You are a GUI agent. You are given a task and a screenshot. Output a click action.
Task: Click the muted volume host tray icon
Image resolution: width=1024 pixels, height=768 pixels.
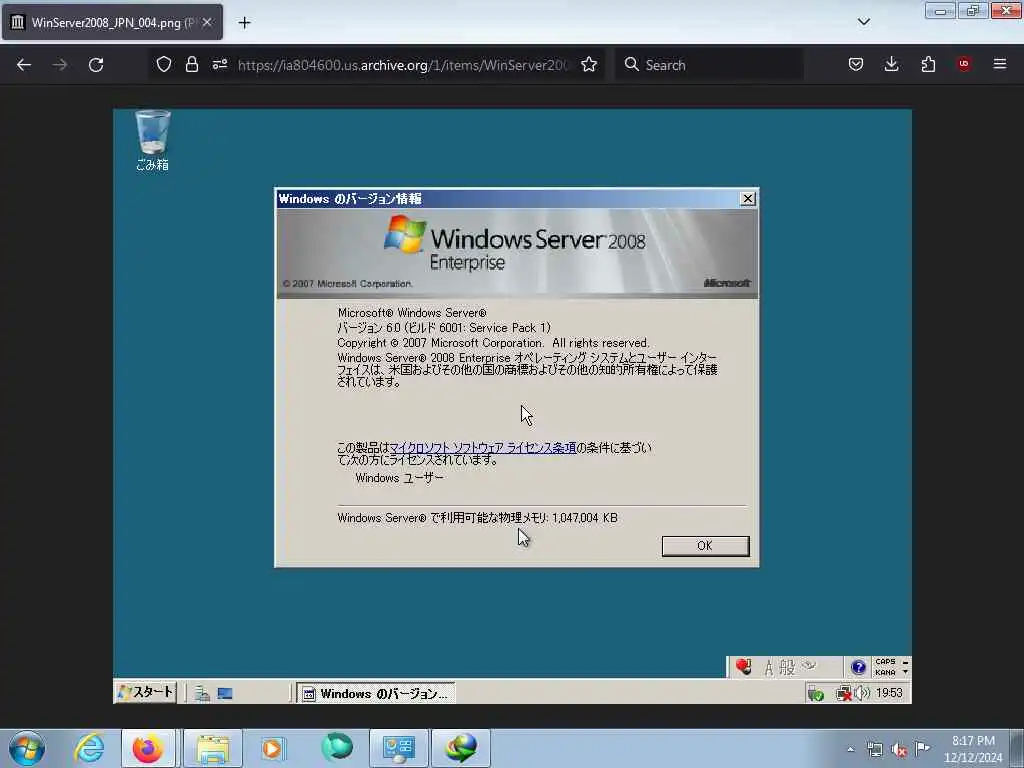pyautogui.click(x=899, y=750)
